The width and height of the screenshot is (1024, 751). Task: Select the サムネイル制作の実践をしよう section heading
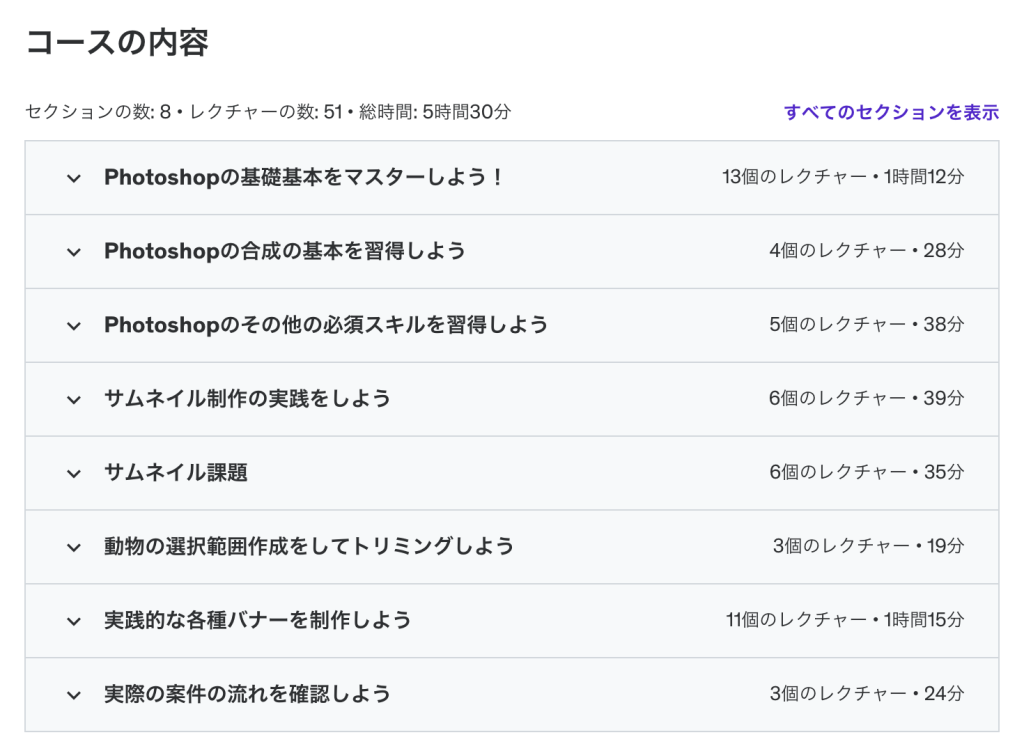click(x=247, y=399)
